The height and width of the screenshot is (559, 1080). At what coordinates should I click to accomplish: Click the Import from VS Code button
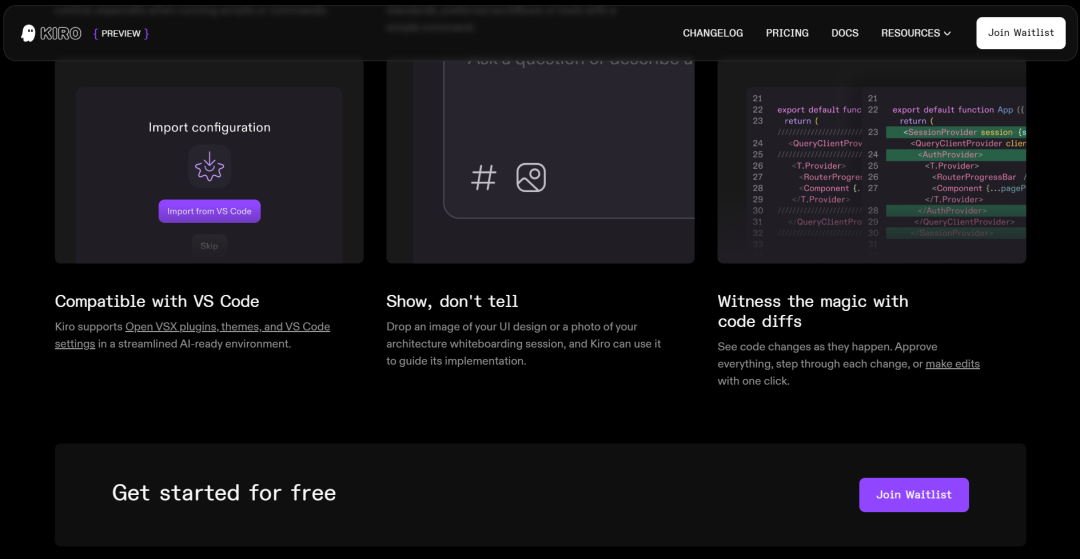(209, 211)
